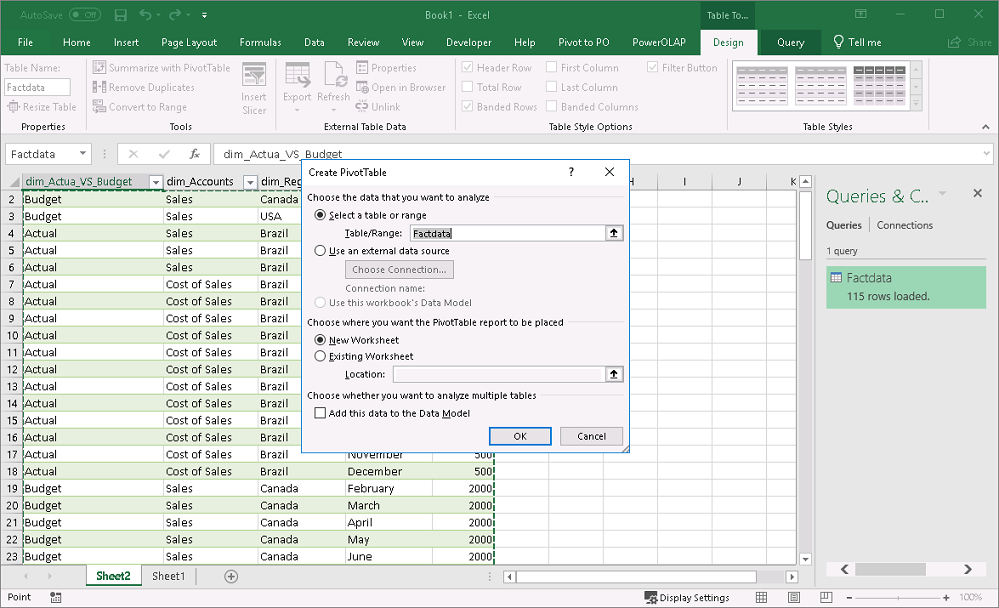Open Display Settings in status bar

(687, 597)
